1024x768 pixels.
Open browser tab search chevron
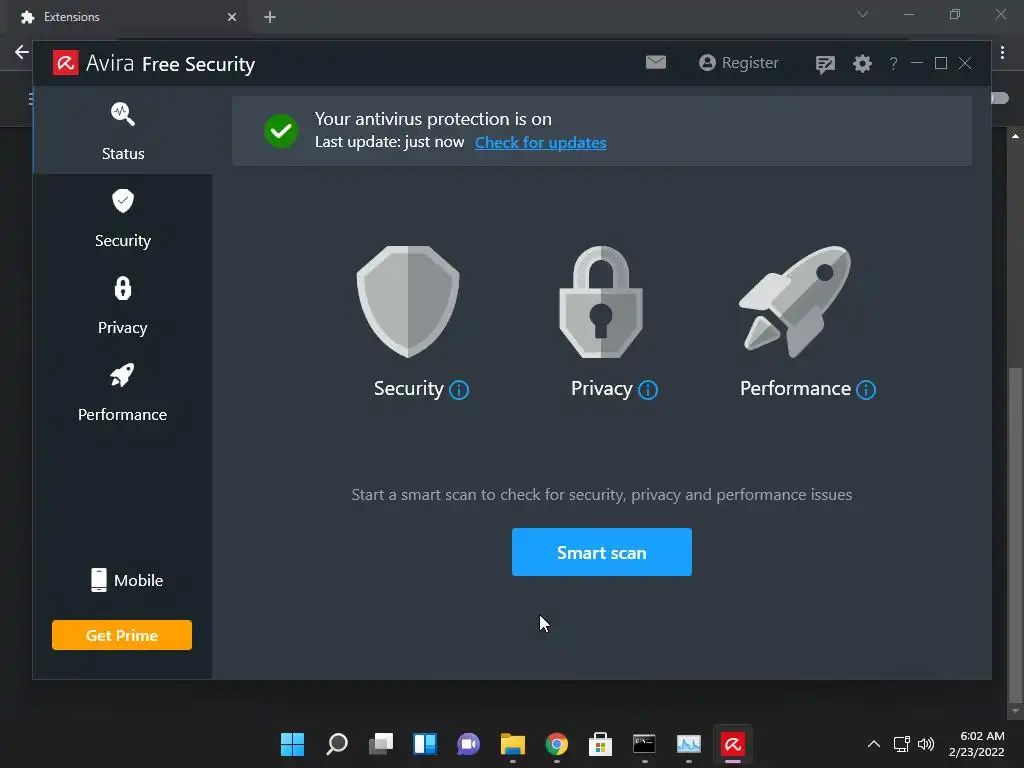coord(863,14)
